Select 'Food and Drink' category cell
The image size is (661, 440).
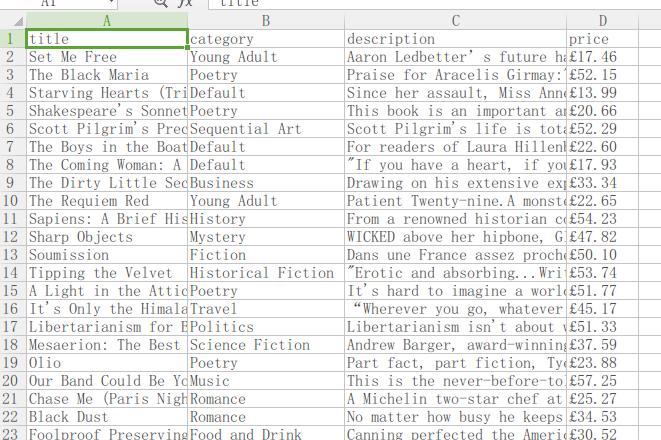click(x=266, y=433)
